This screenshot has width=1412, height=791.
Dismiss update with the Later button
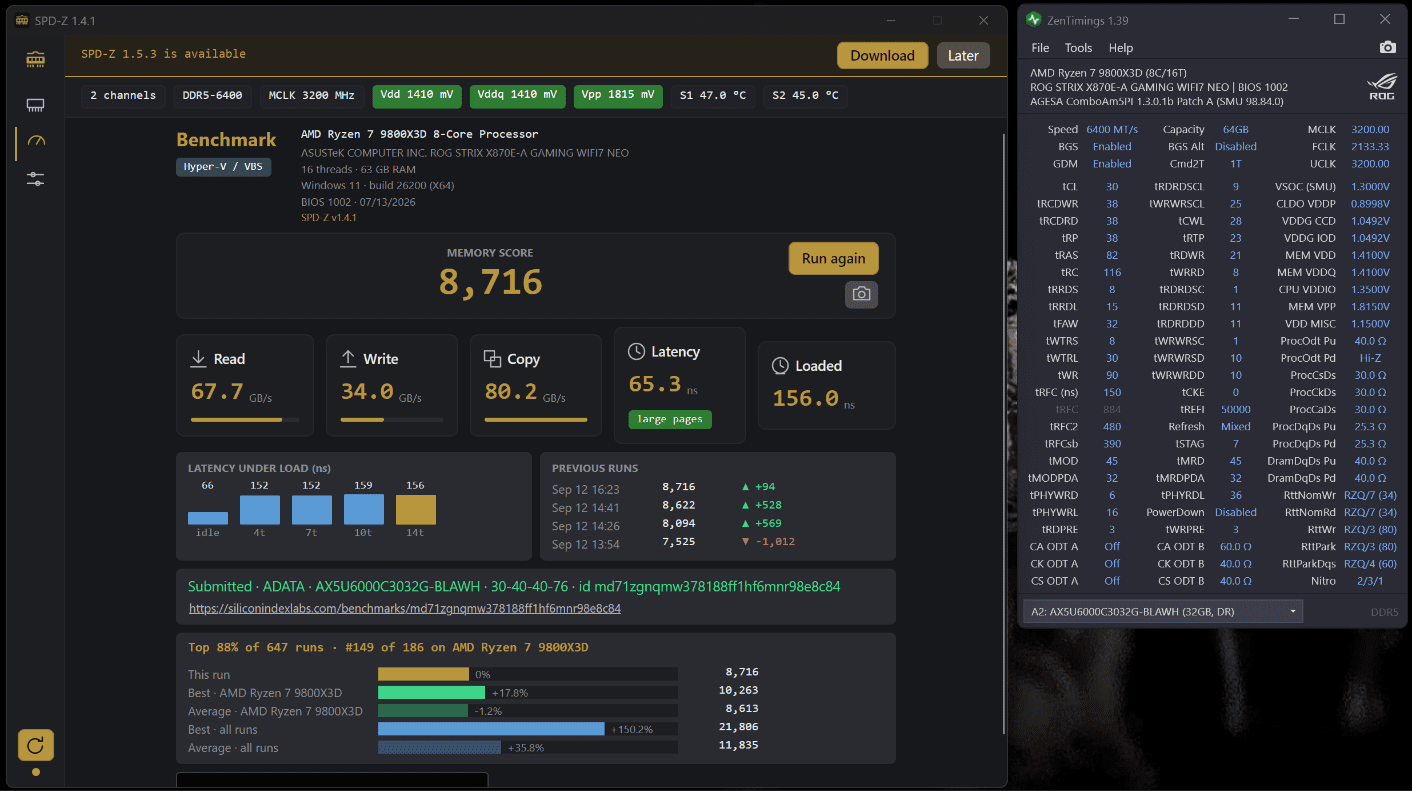pos(963,56)
